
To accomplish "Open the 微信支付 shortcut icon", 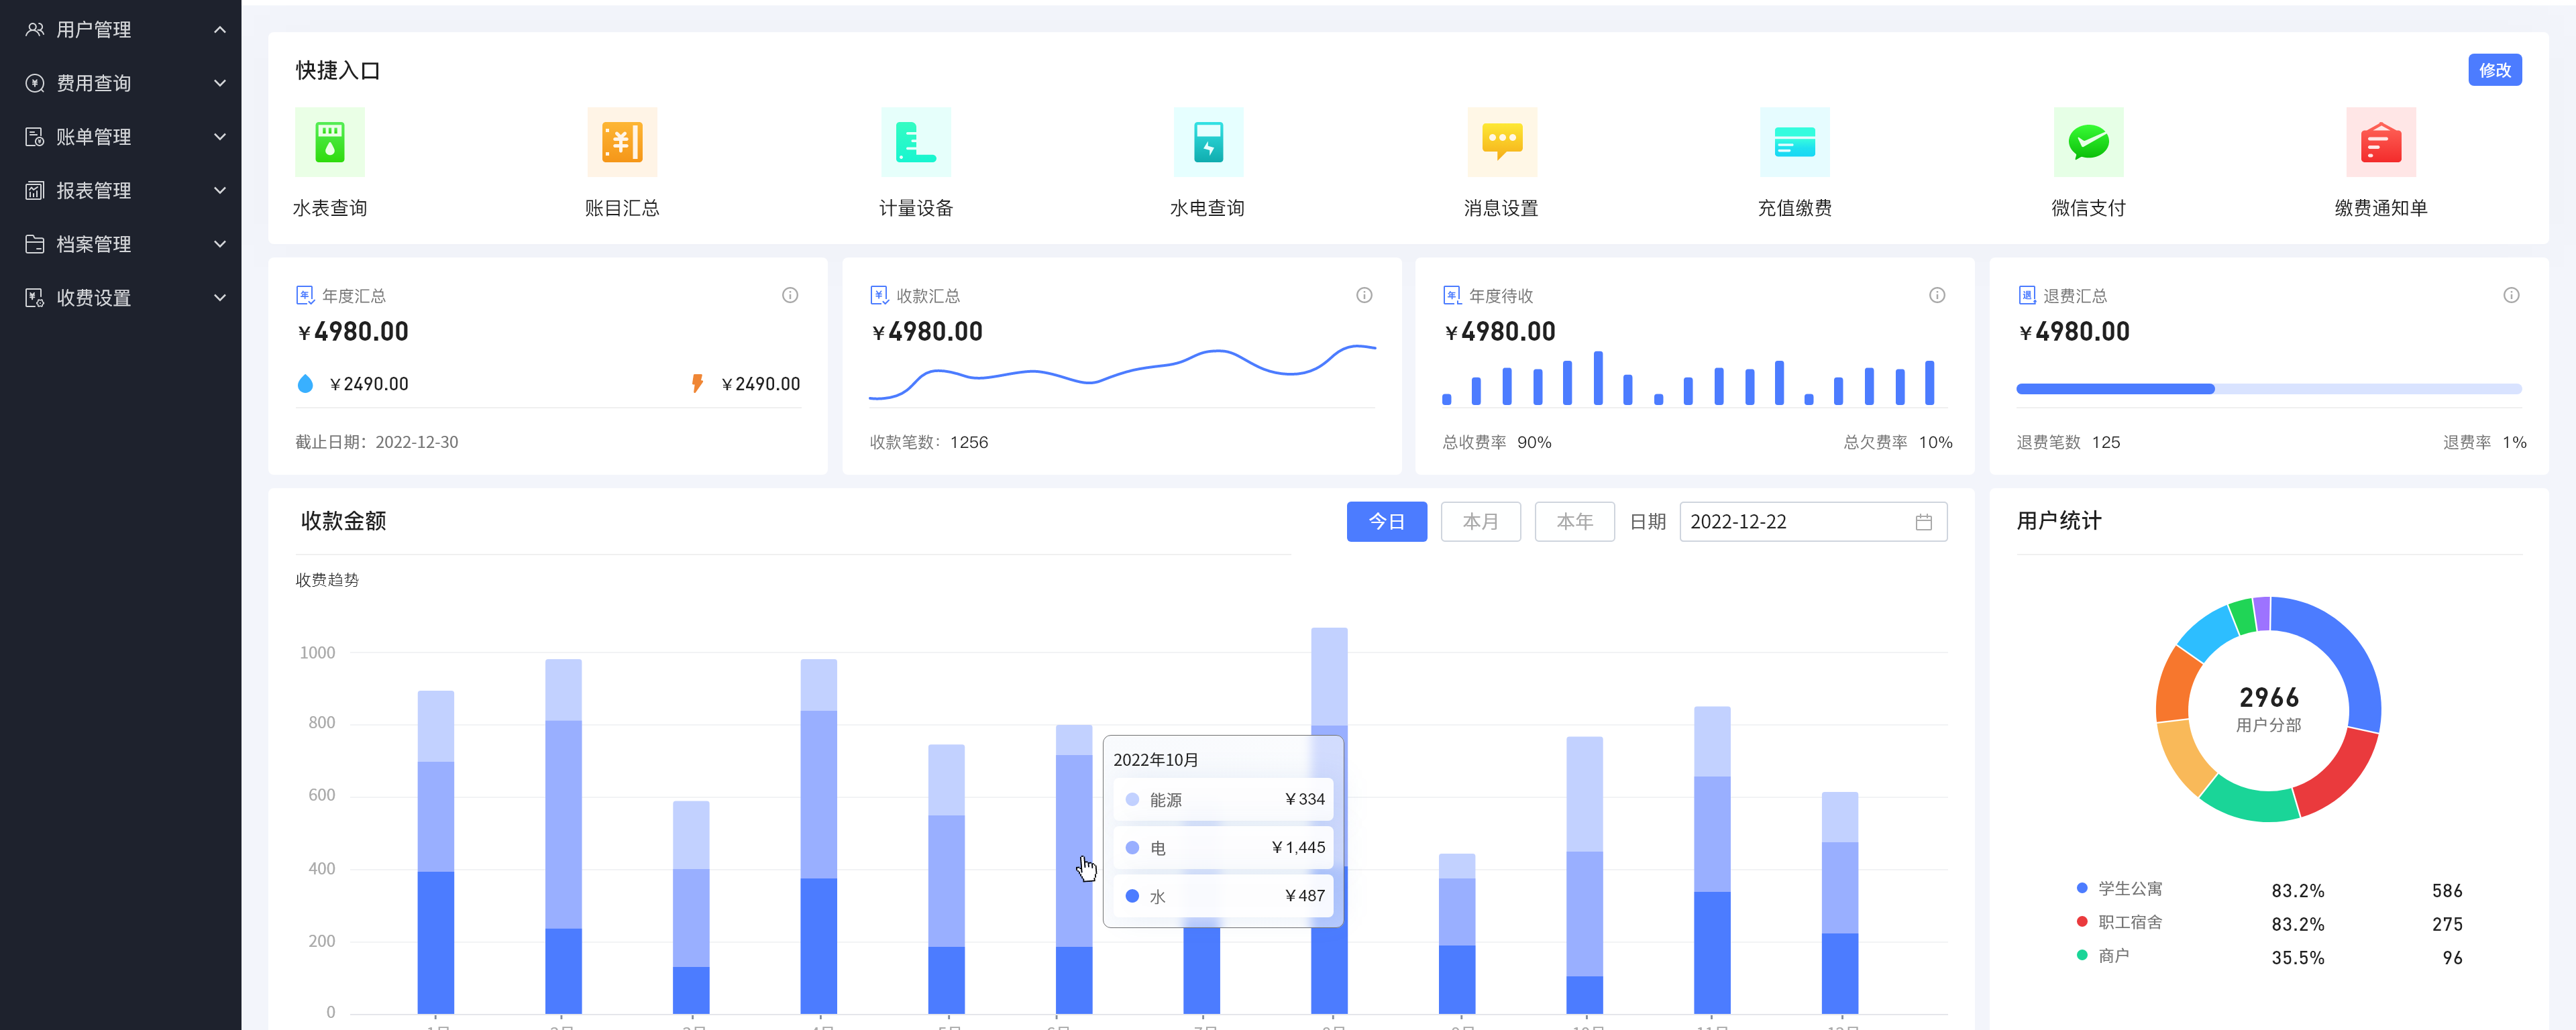I will (x=2088, y=142).
